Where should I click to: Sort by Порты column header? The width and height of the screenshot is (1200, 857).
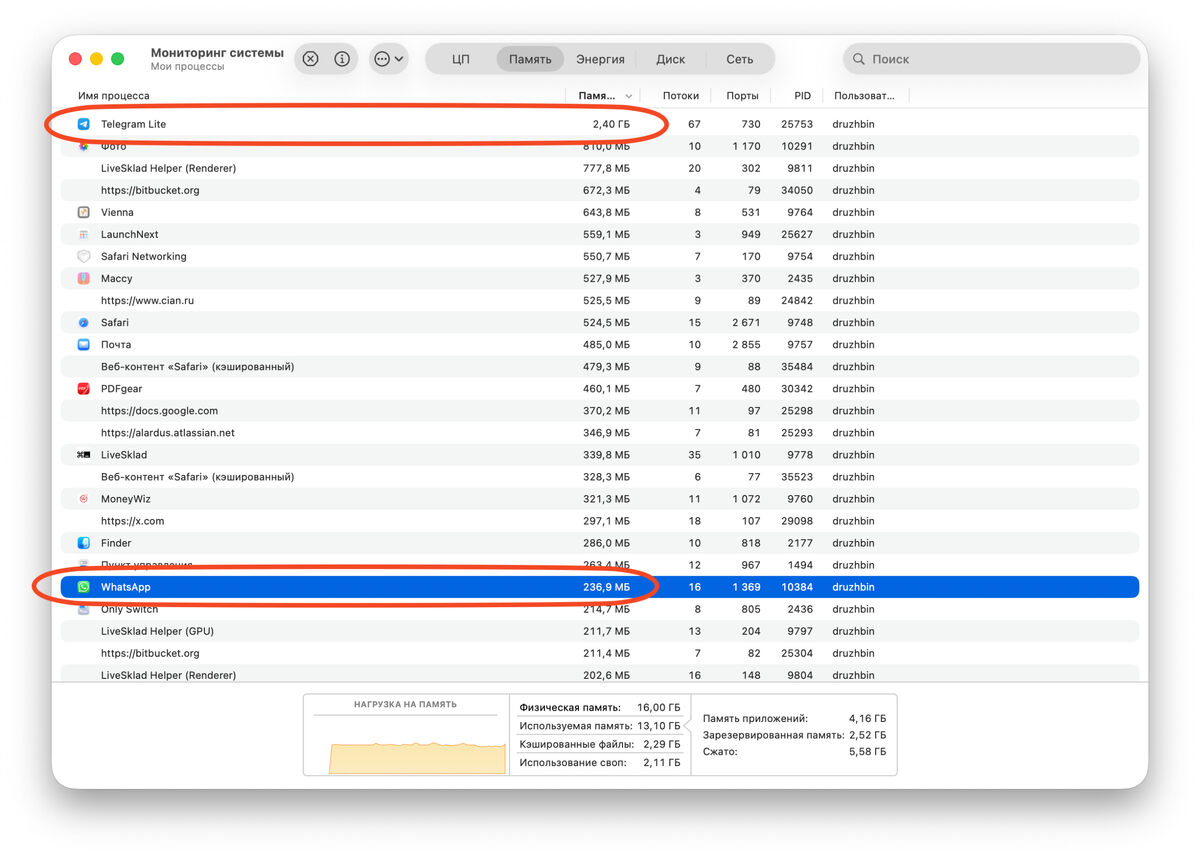[742, 96]
